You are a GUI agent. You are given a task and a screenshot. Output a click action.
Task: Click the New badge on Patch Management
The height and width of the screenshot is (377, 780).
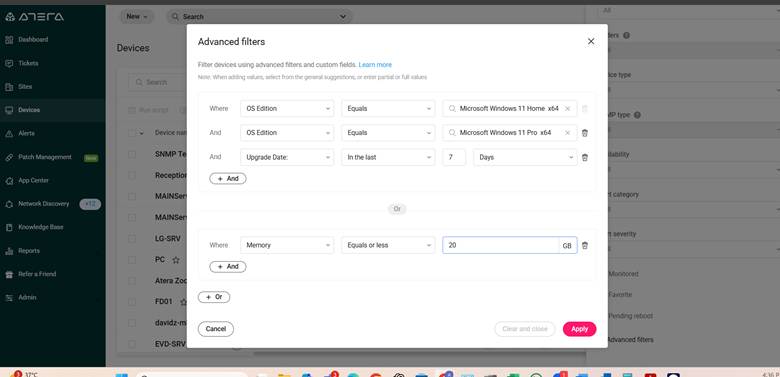pyautogui.click(x=91, y=158)
